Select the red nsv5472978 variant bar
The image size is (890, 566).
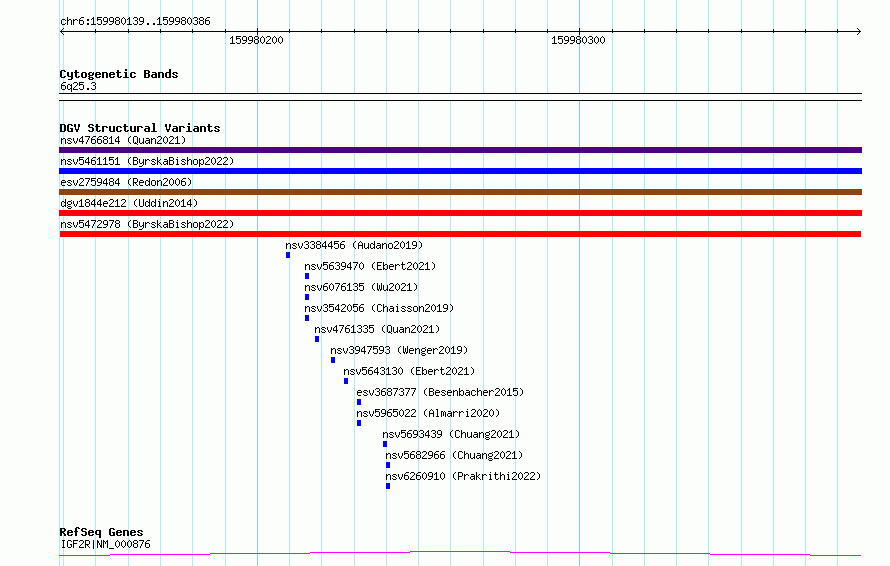point(460,234)
